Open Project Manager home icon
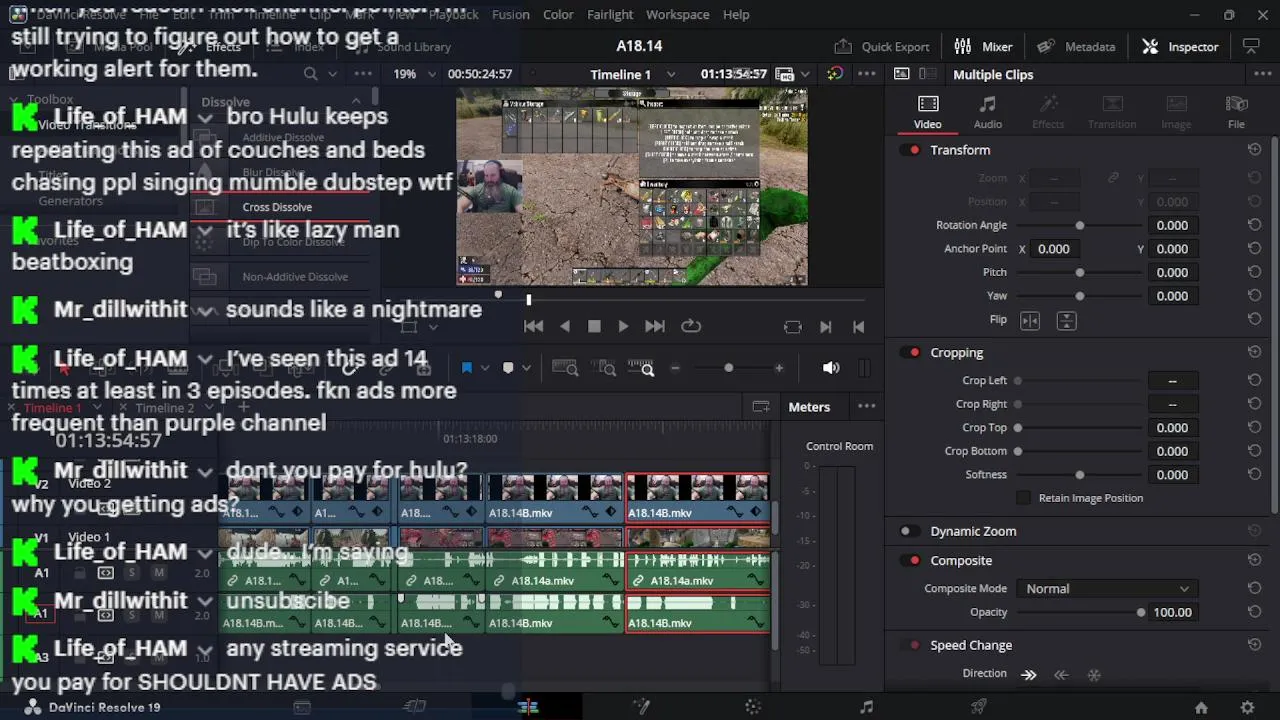 coord(1201,707)
